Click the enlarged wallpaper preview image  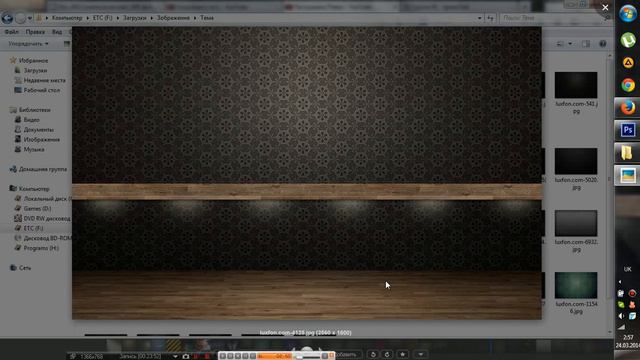coord(307,173)
